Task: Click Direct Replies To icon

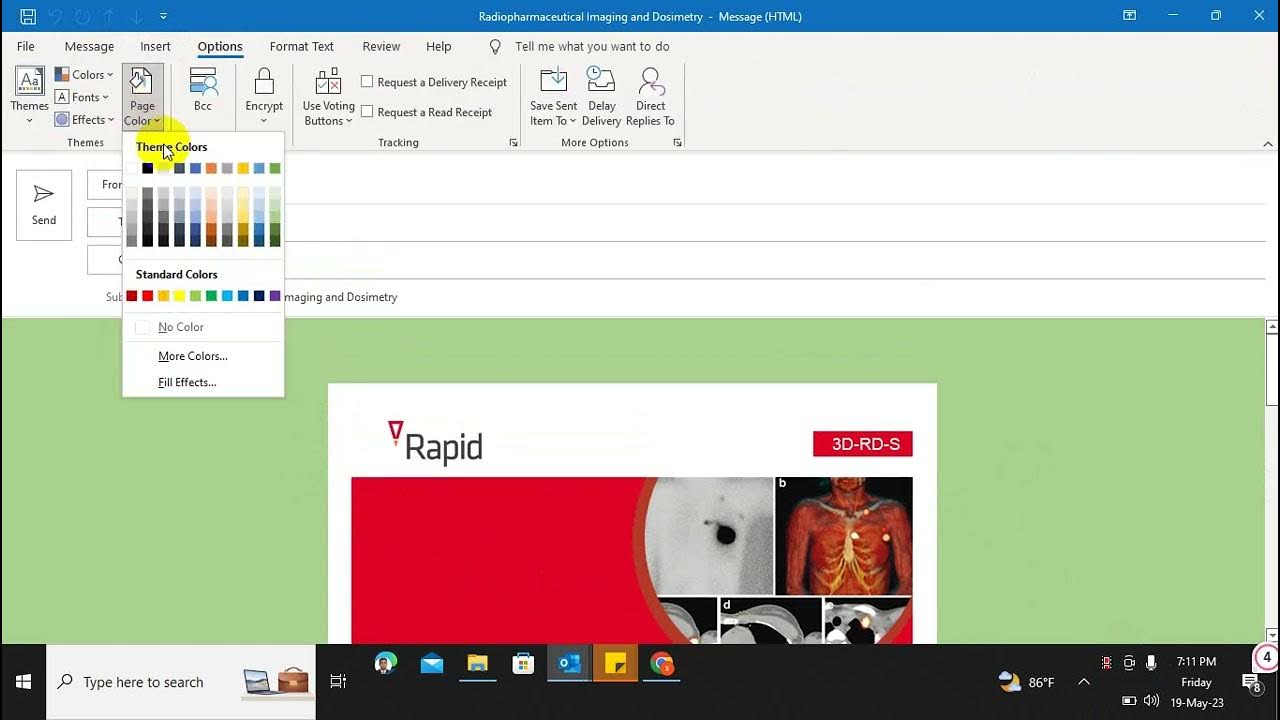Action: (x=651, y=82)
